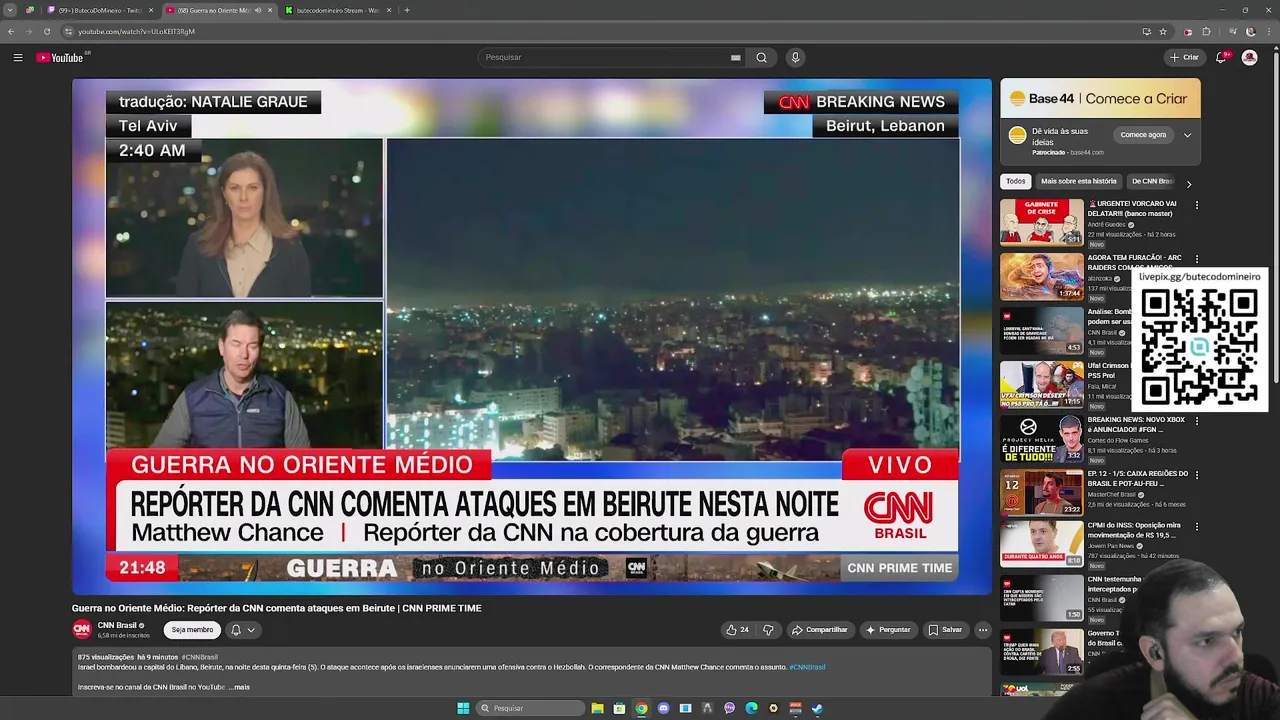Open the Chrome three-dot menu
Image resolution: width=1280 pixels, height=720 pixels.
[1269, 31]
